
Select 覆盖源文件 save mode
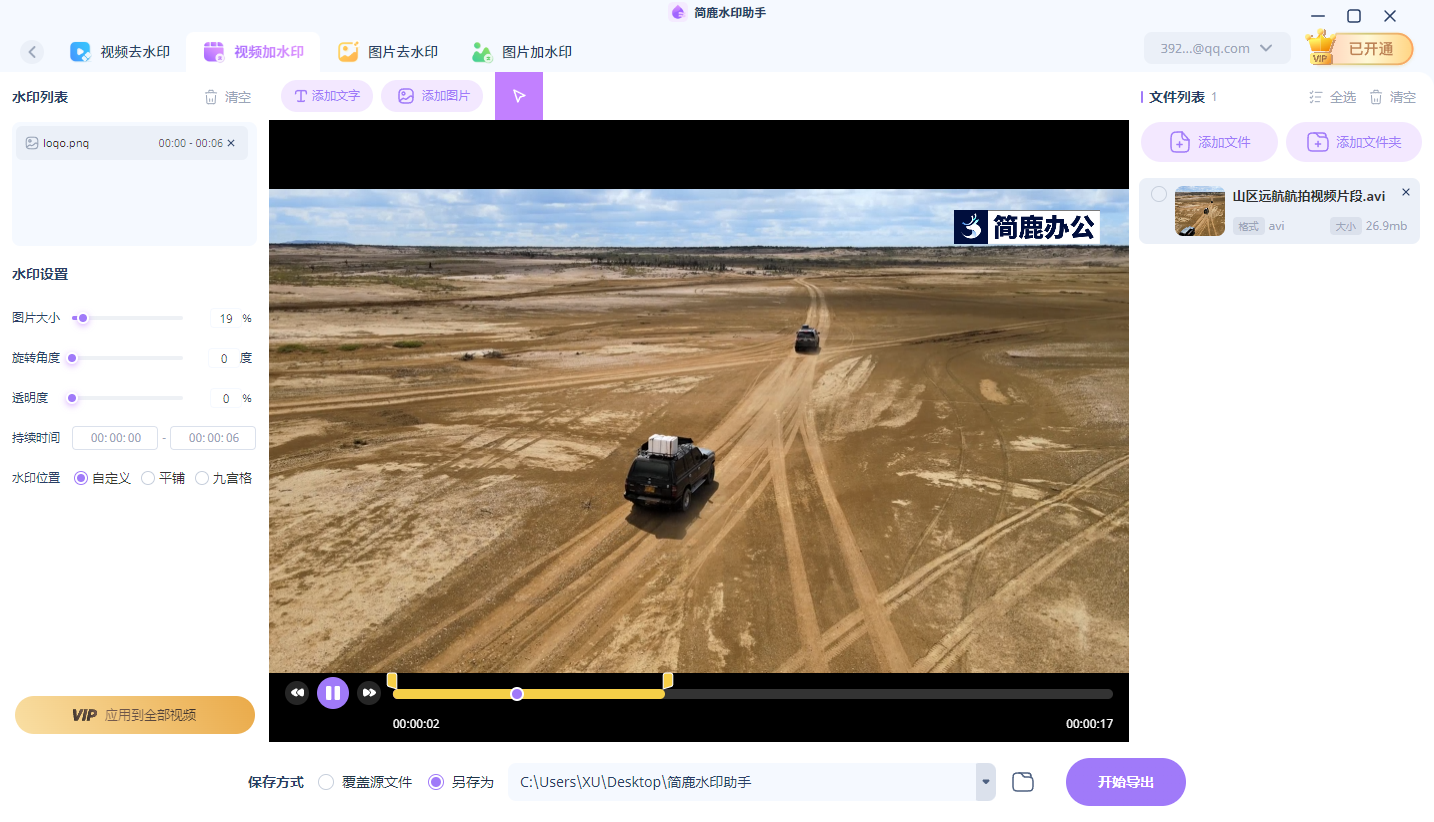coord(326,782)
